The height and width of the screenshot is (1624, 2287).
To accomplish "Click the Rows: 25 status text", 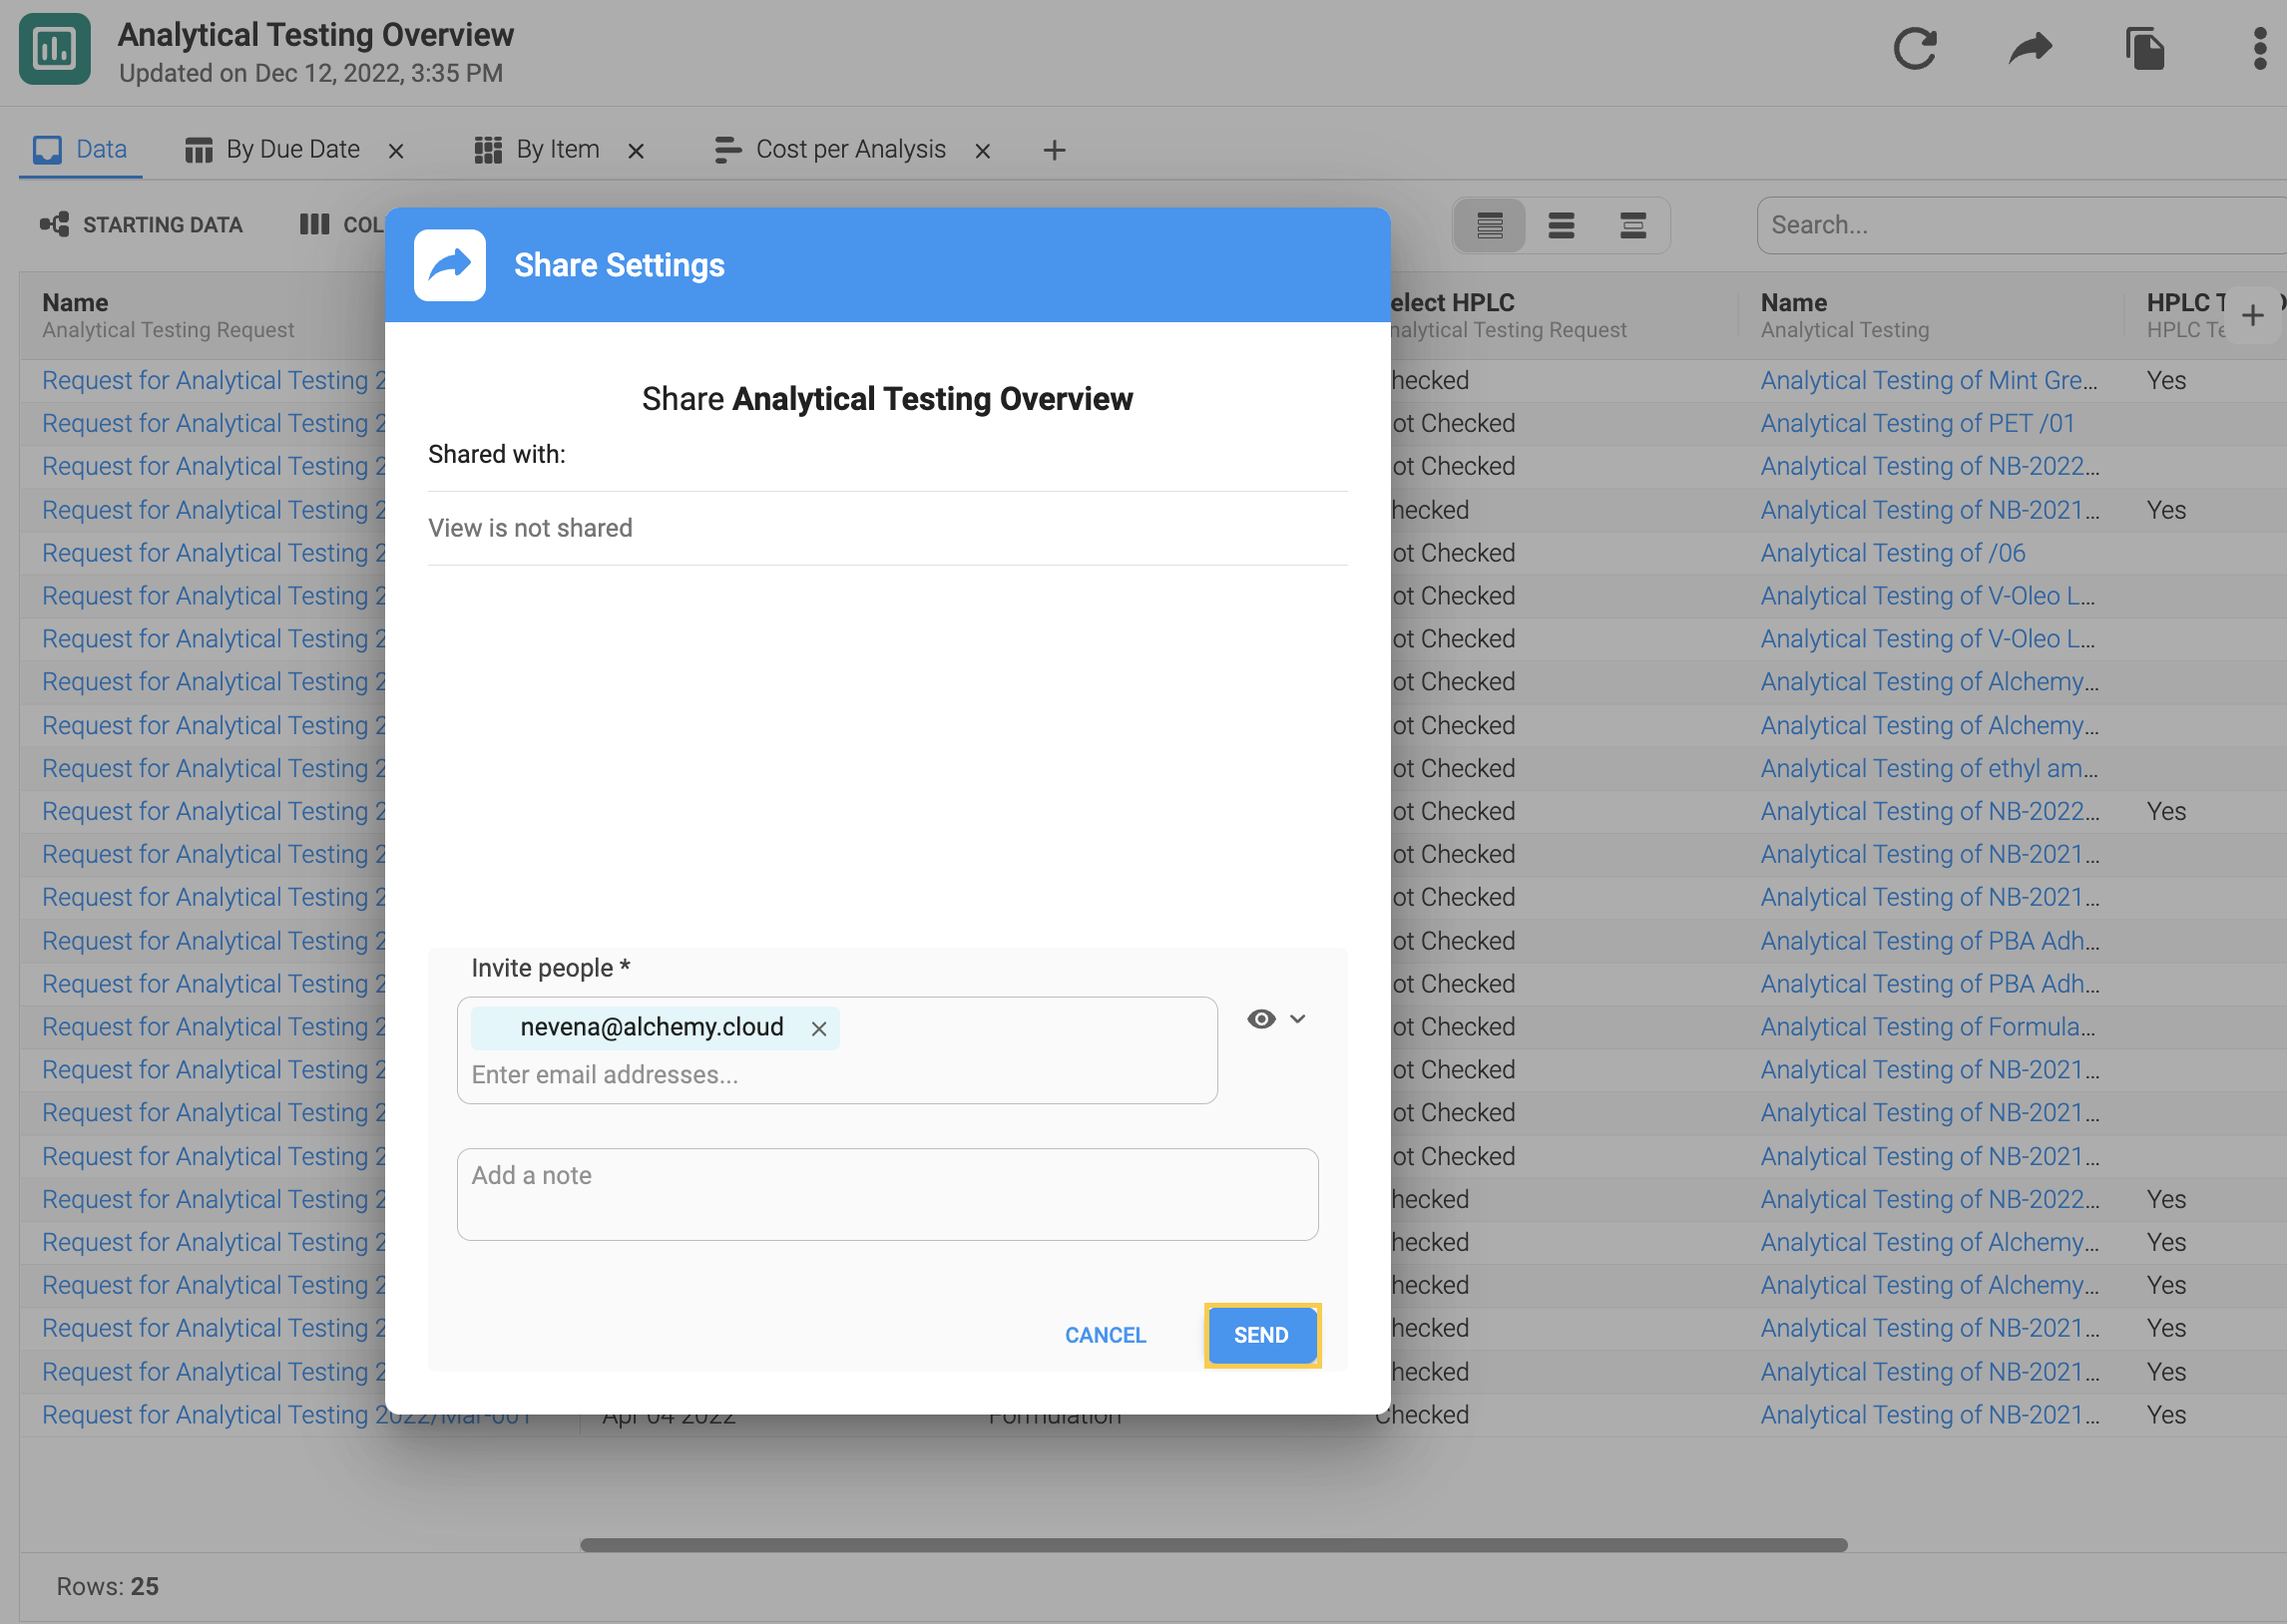I will point(107,1587).
